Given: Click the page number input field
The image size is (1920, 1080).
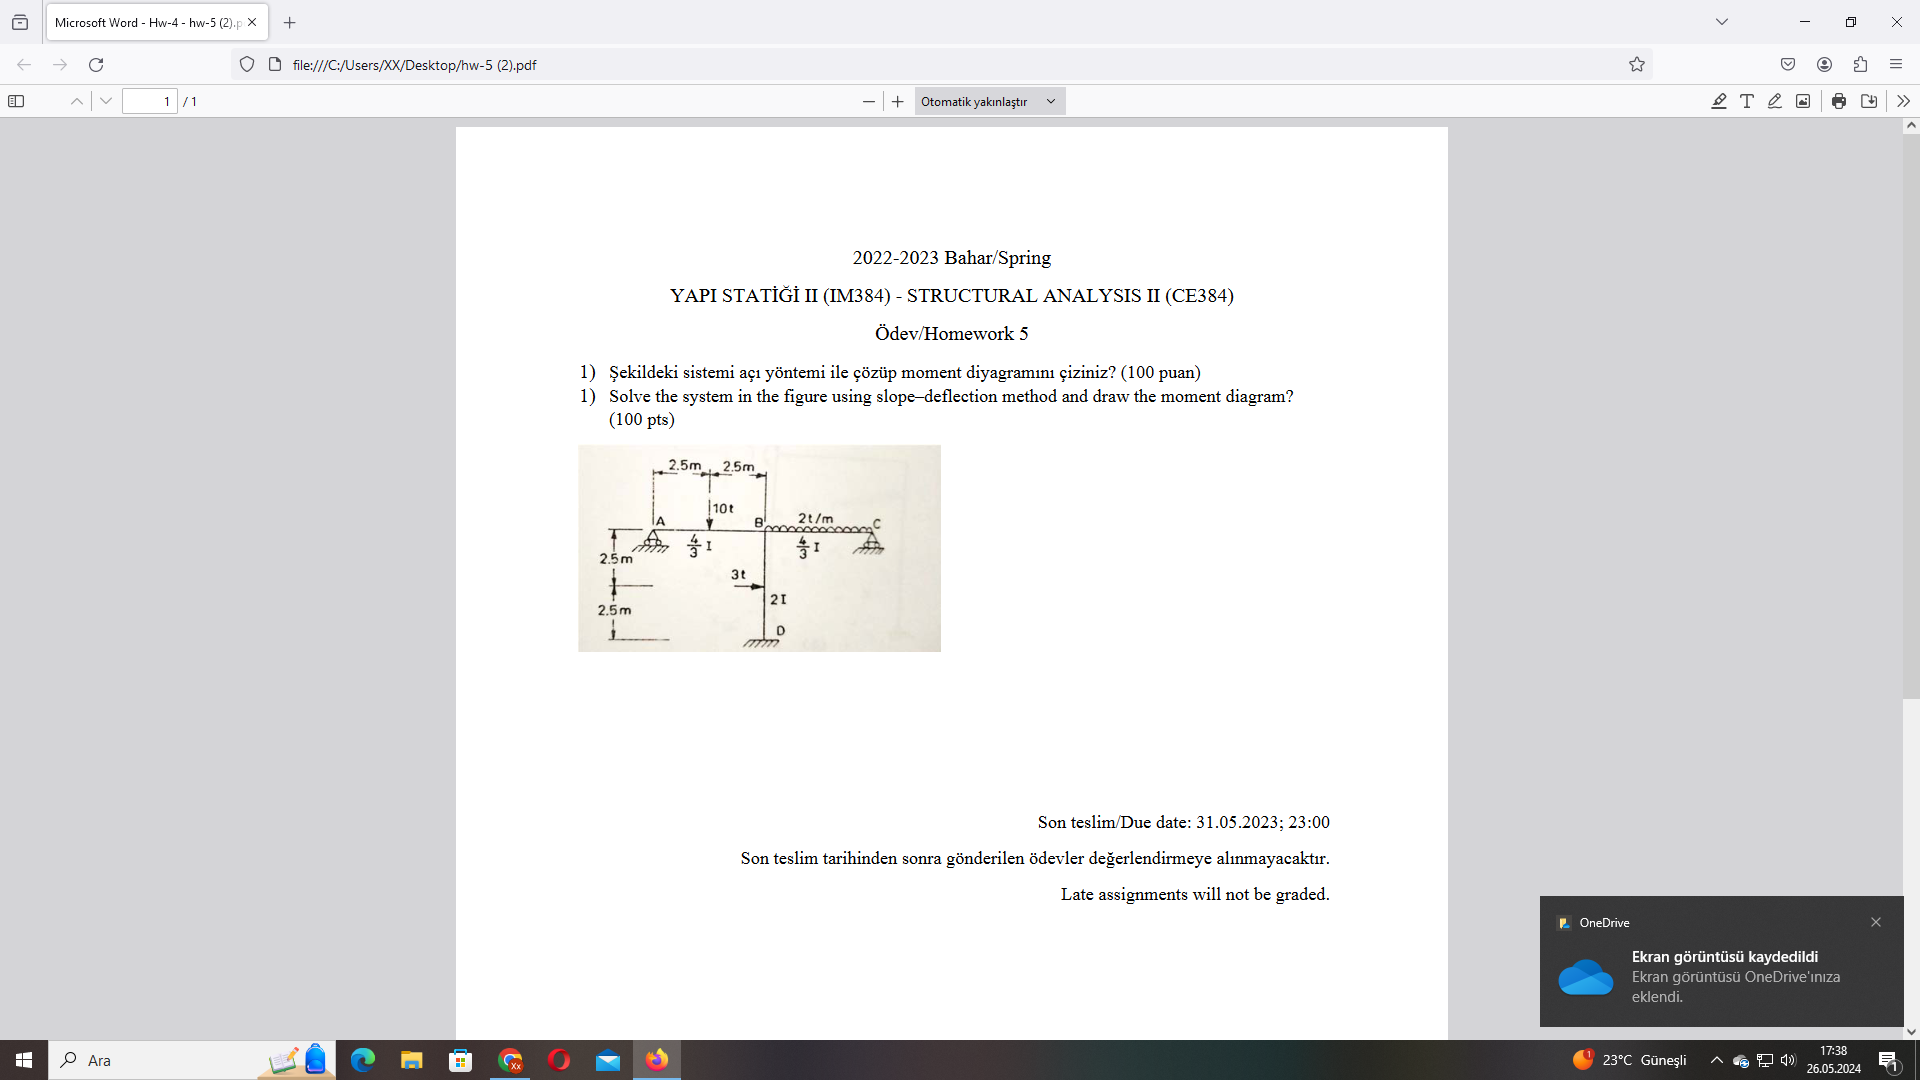Looking at the screenshot, I should [x=148, y=101].
